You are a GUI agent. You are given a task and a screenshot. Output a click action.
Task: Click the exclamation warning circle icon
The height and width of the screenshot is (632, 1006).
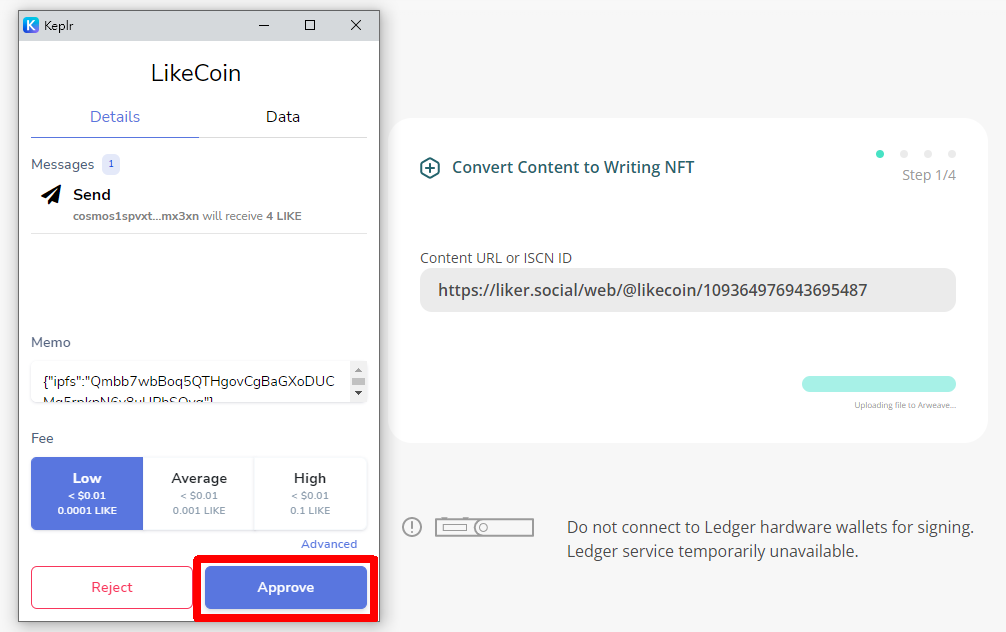[412, 527]
